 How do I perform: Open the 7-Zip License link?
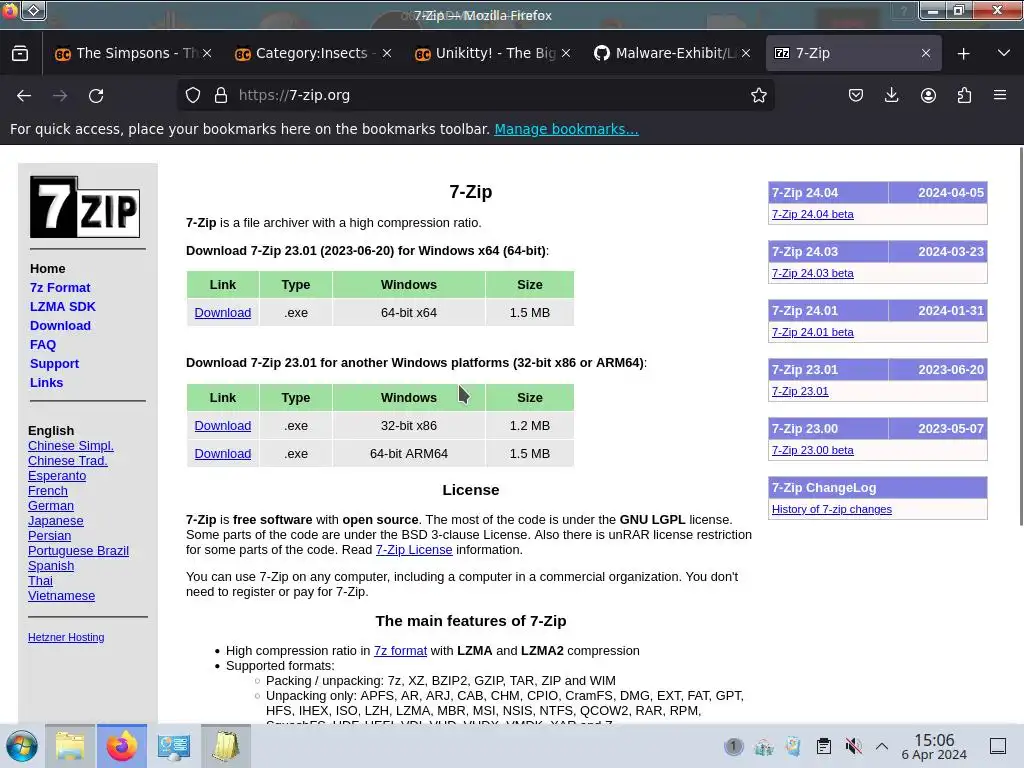[414, 549]
